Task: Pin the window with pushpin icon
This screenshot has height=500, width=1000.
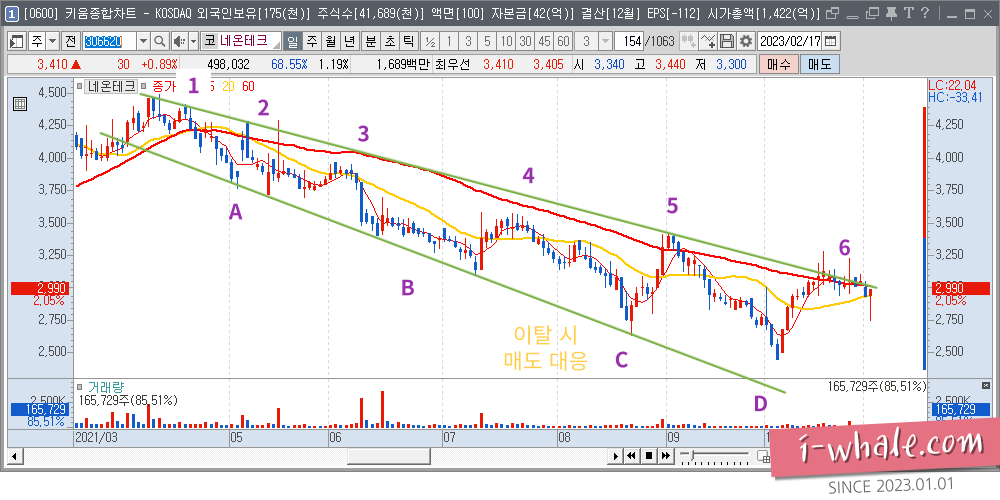Action: 892,12
